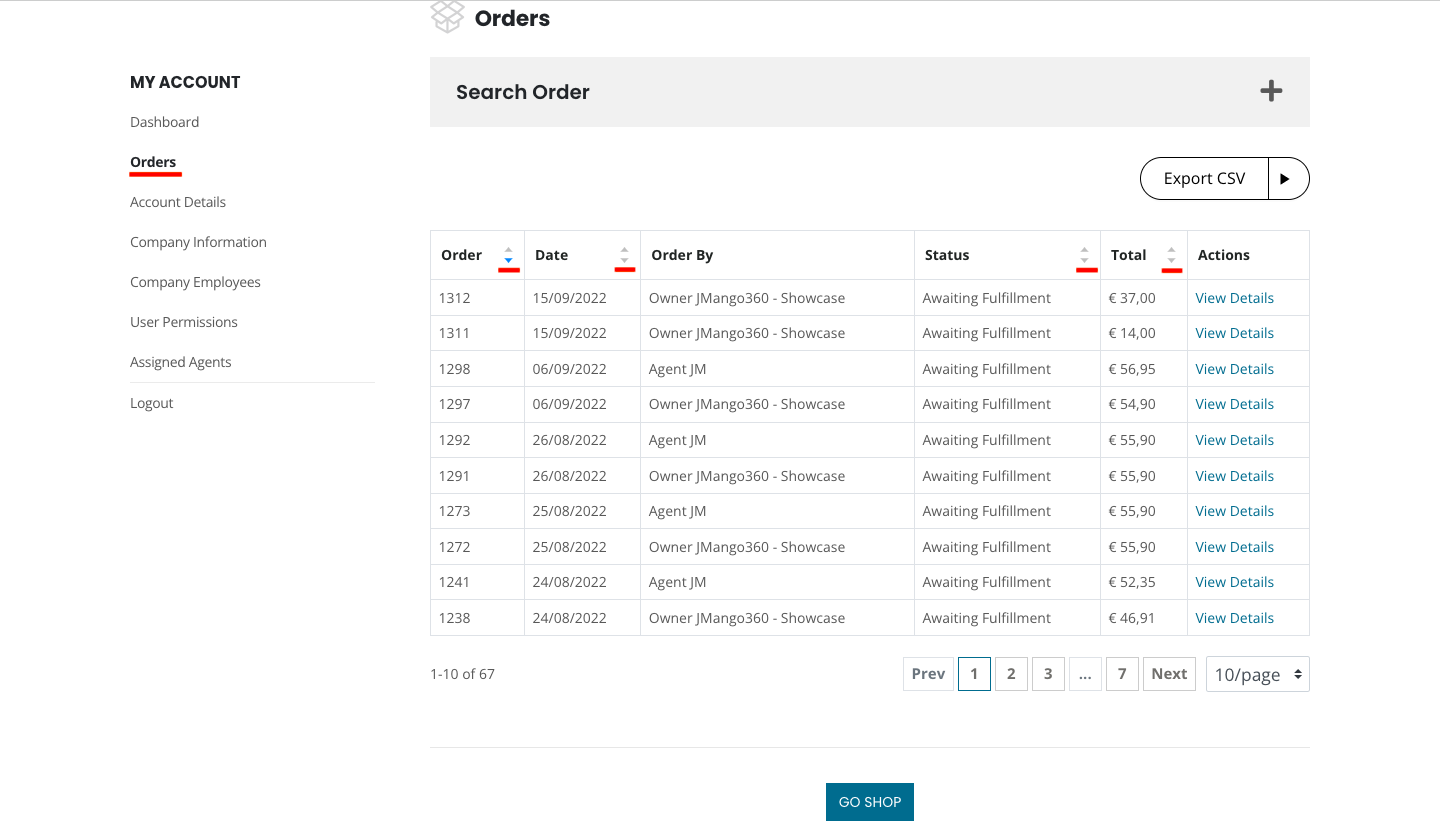Image resolution: width=1440 pixels, height=822 pixels.
Task: View Details for order 1273
Action: tap(1234, 511)
